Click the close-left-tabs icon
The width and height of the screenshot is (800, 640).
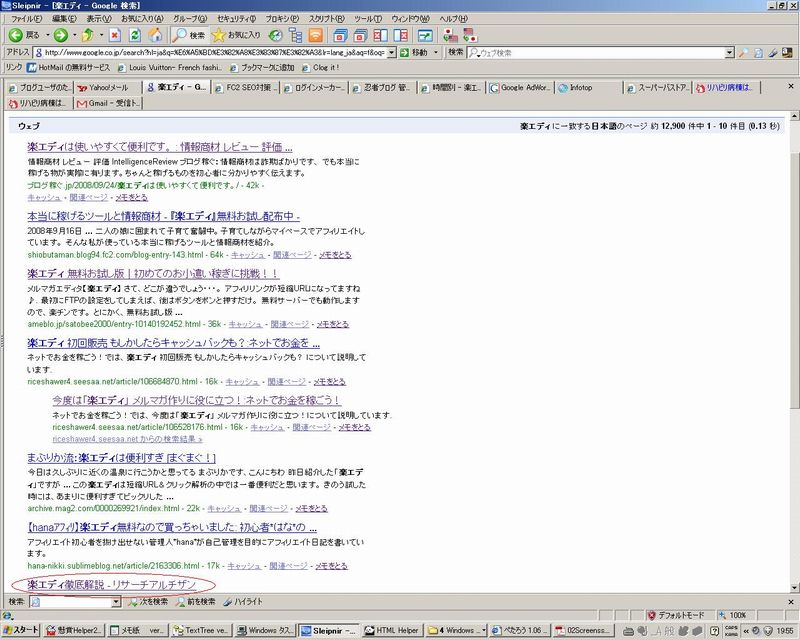(381, 35)
